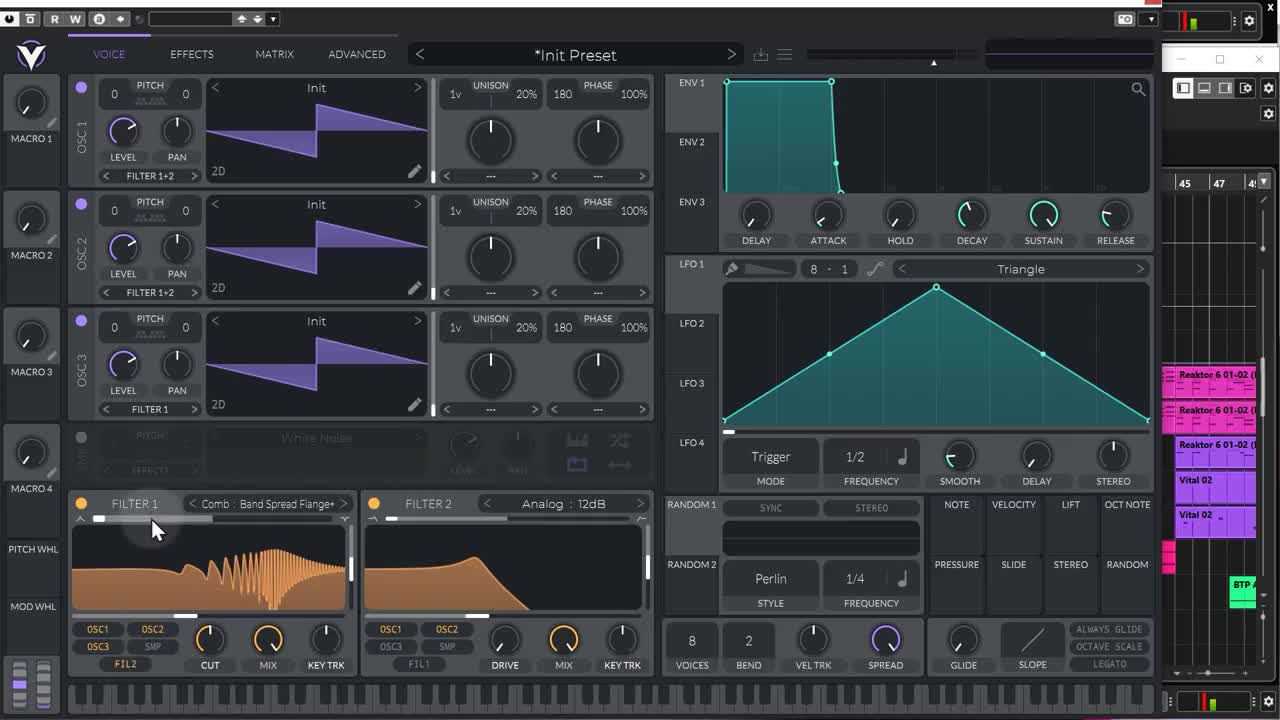Select the LFO 1 paint brush icon

(732, 269)
